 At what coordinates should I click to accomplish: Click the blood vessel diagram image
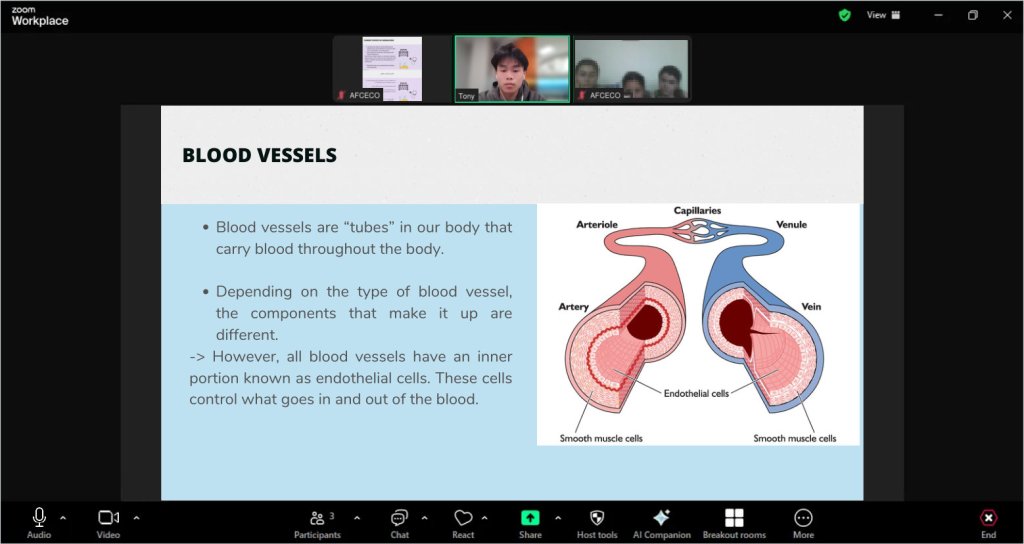697,325
